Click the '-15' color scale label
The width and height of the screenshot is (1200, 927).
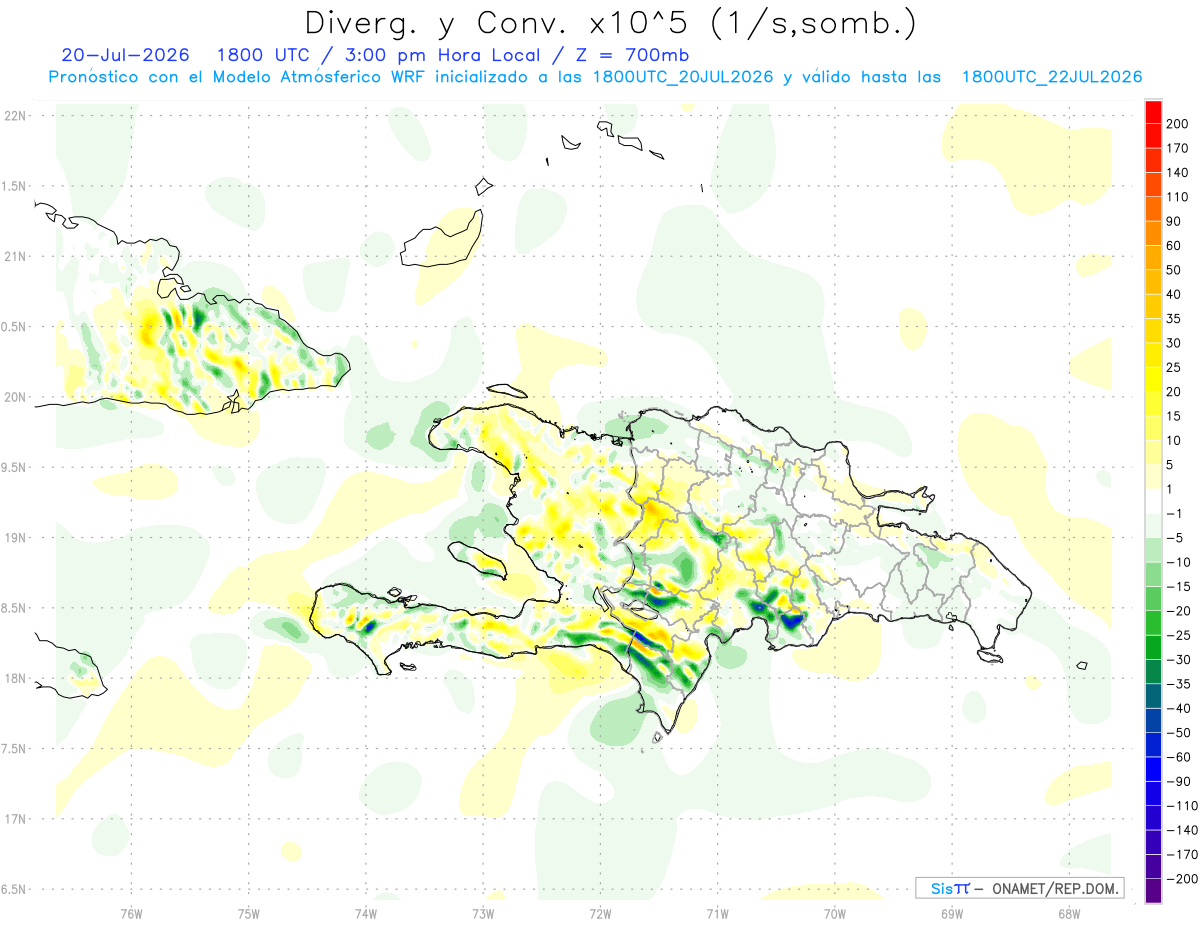pyautogui.click(x=1180, y=587)
